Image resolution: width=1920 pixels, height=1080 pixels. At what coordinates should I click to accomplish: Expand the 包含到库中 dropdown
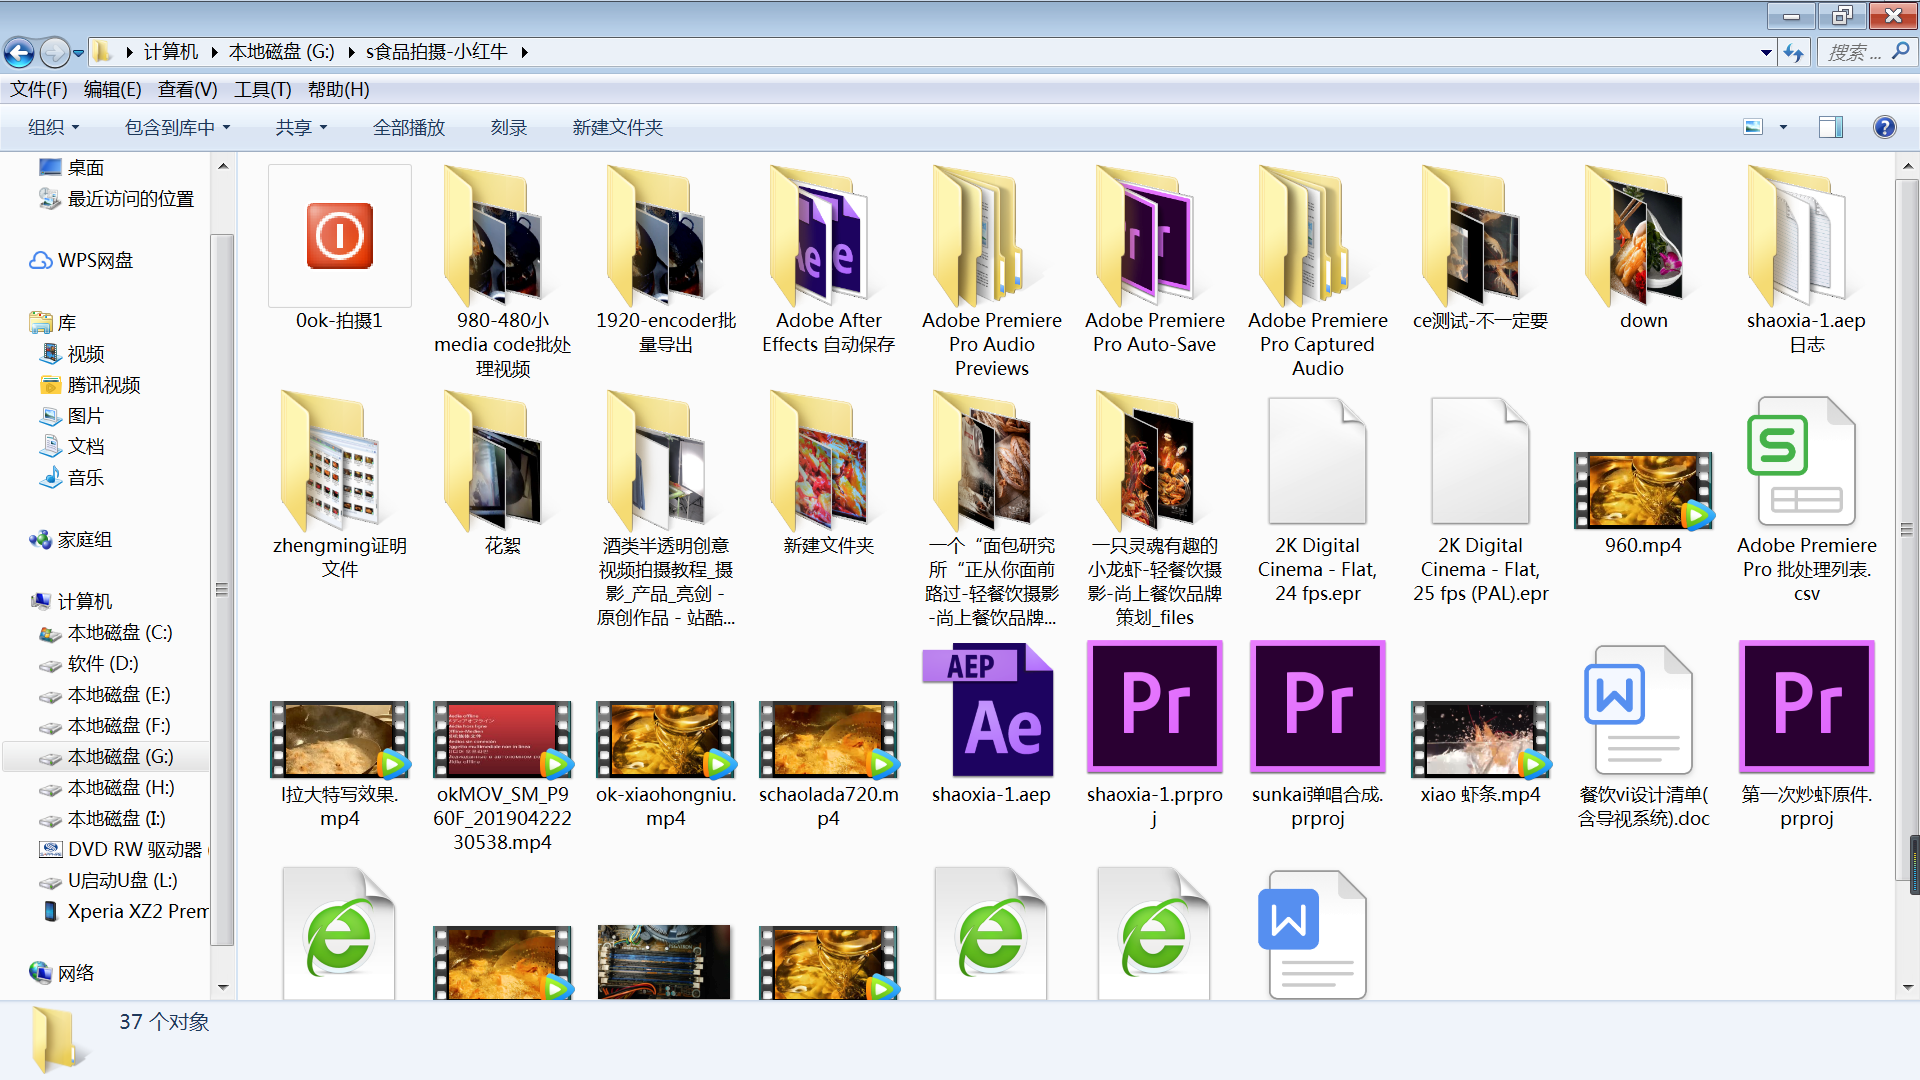point(177,127)
